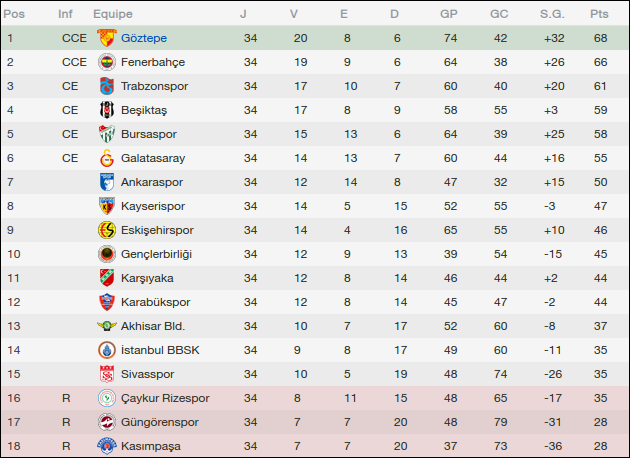The image size is (630, 458).
Task: Click the Fenerbahçe club badge
Action: [x=106, y=62]
